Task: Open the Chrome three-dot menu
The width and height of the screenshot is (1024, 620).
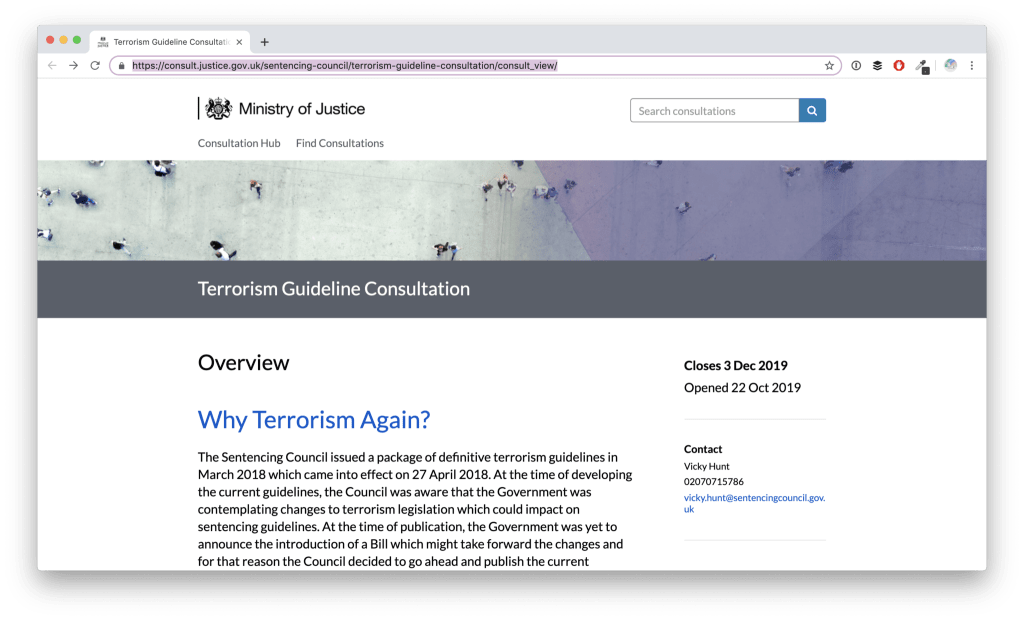Action: [972, 65]
